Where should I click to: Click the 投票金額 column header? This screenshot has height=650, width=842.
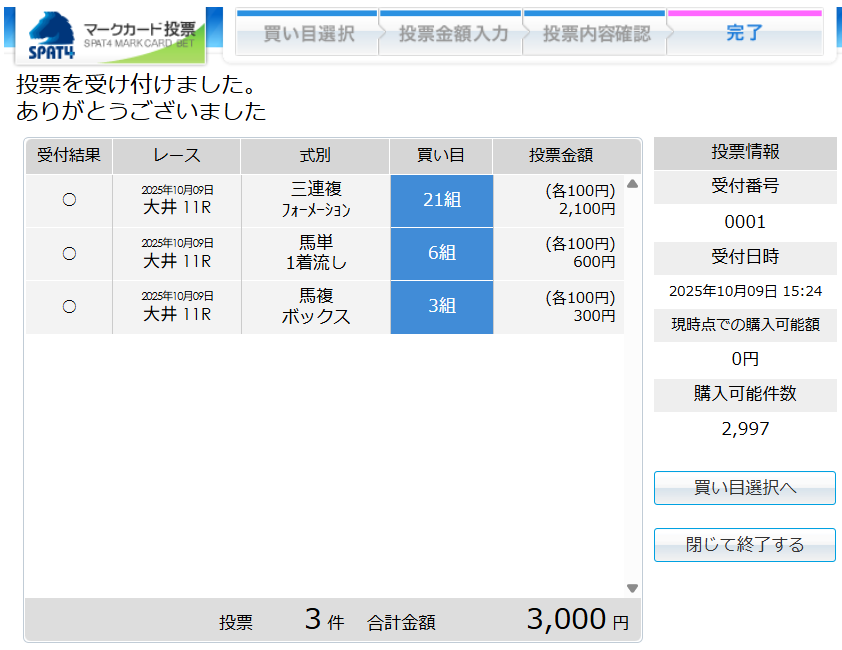click(x=561, y=155)
